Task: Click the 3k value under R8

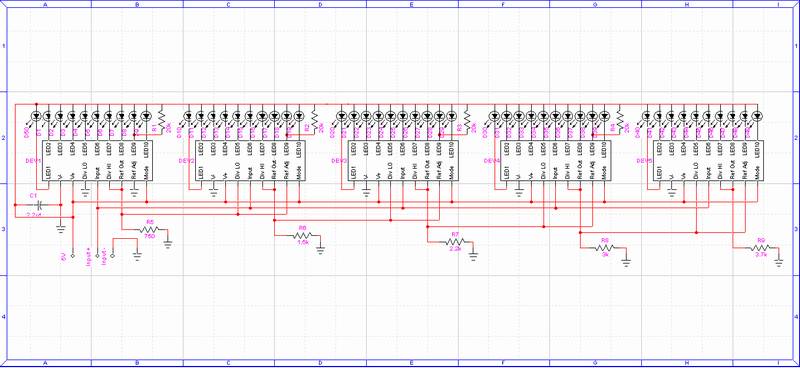Action: tap(606, 254)
